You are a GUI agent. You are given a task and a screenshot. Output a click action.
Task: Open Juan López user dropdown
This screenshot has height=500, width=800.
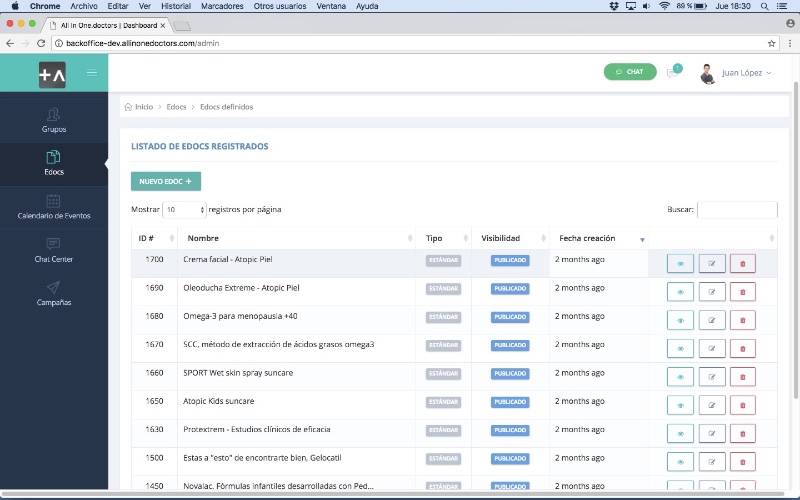click(x=746, y=73)
